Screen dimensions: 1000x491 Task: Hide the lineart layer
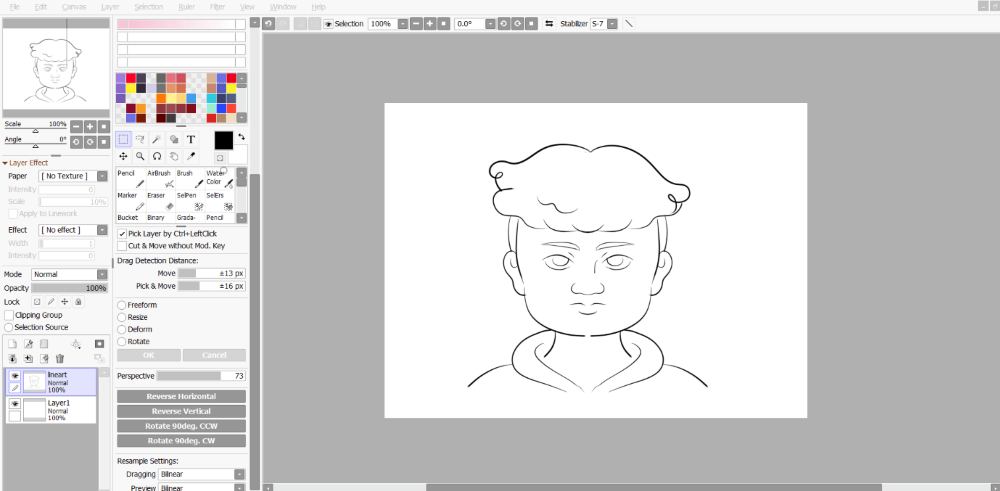(14, 376)
